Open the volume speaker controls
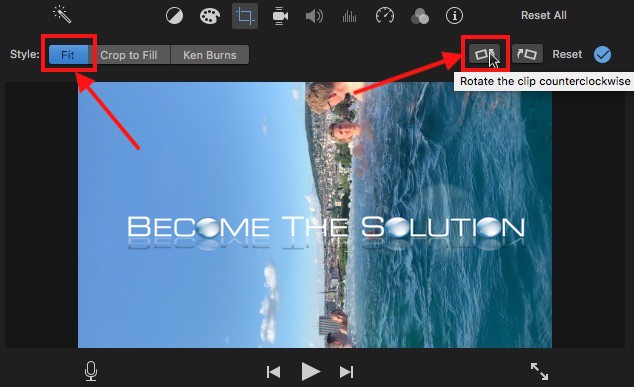This screenshot has width=634, height=387. (314, 16)
